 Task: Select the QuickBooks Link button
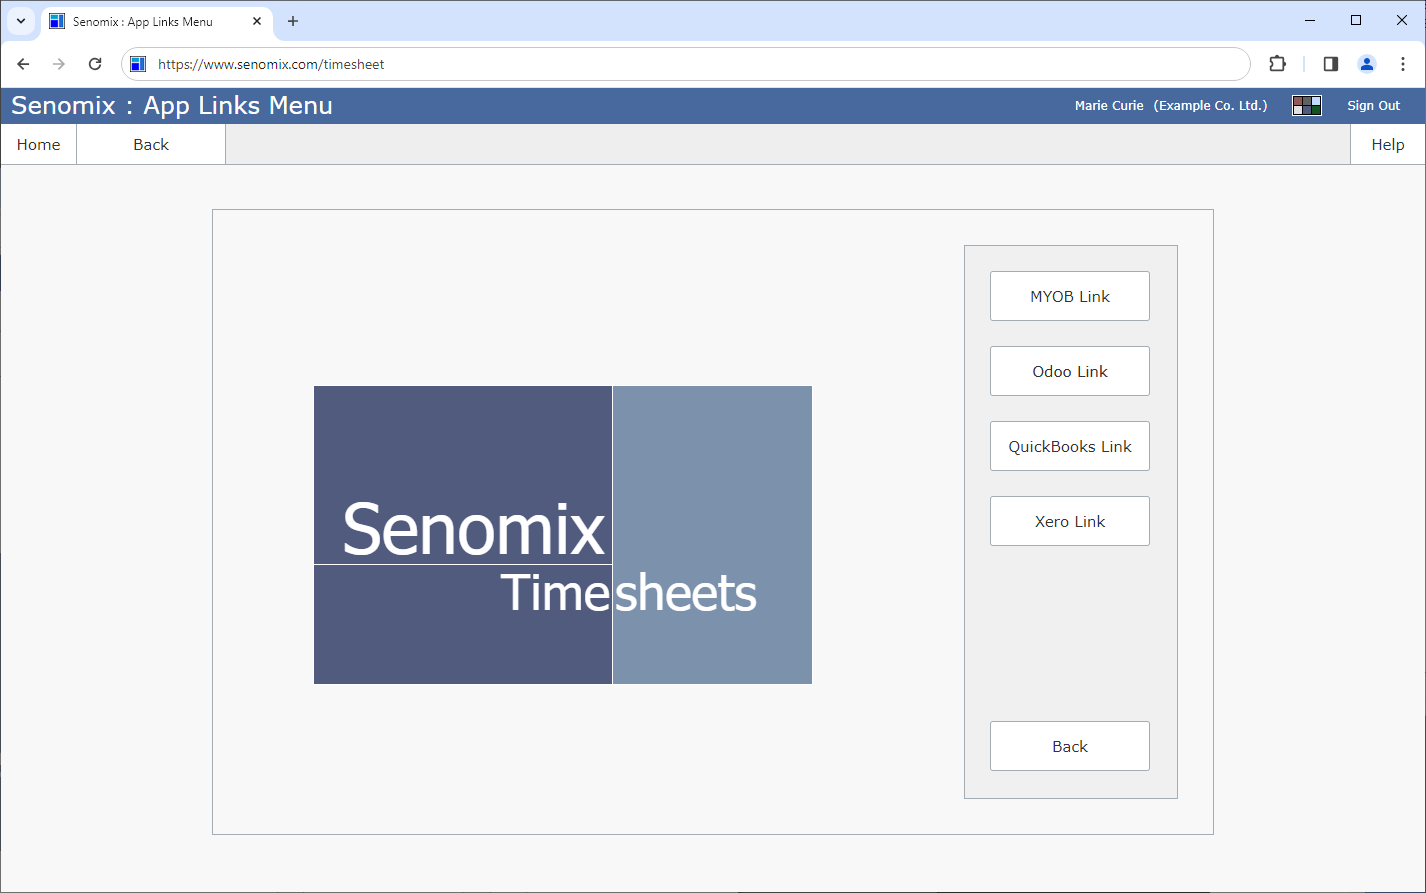click(1069, 446)
